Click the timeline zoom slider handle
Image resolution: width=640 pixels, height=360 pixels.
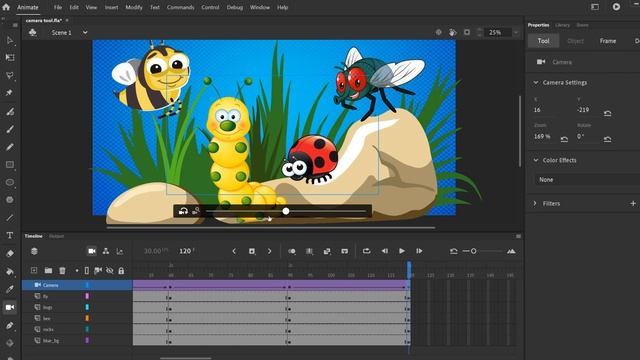point(473,251)
